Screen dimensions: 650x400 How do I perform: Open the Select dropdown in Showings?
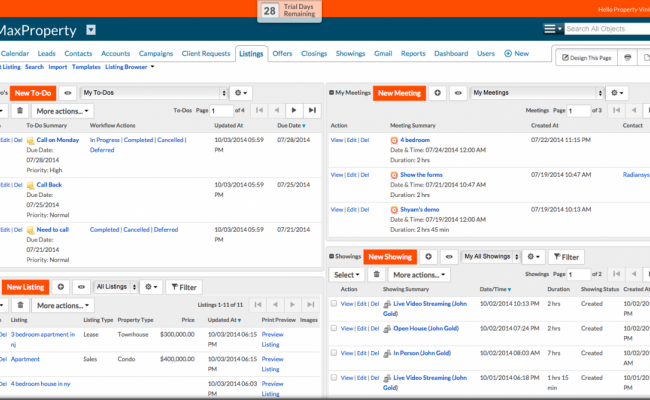346,274
